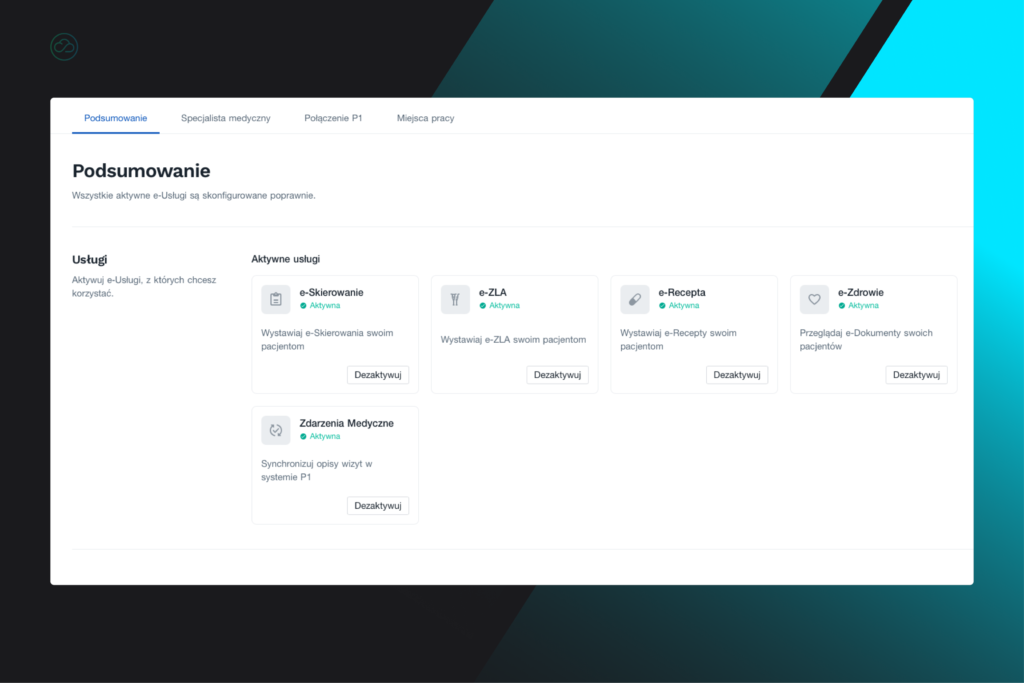Go to Miejsca pracy tab
Viewport: 1024px width, 683px height.
click(x=425, y=118)
